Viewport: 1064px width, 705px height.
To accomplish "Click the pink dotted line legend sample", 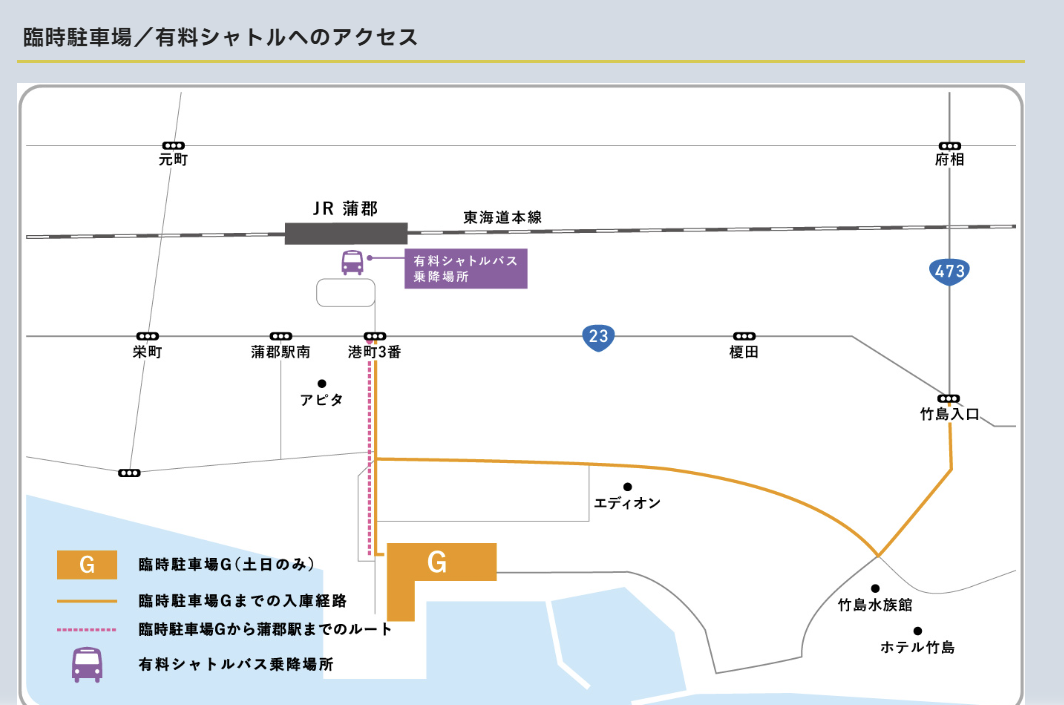I will click(x=87, y=630).
